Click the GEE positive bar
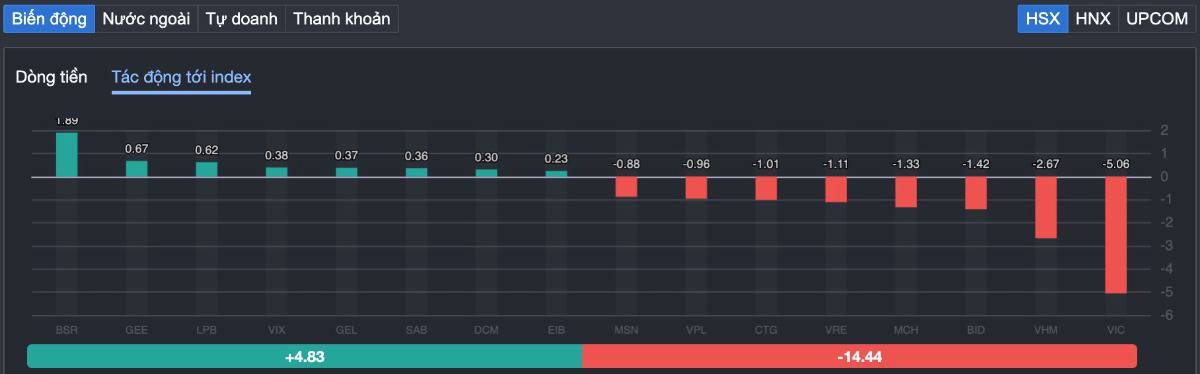The height and width of the screenshot is (374, 1200). (x=137, y=169)
